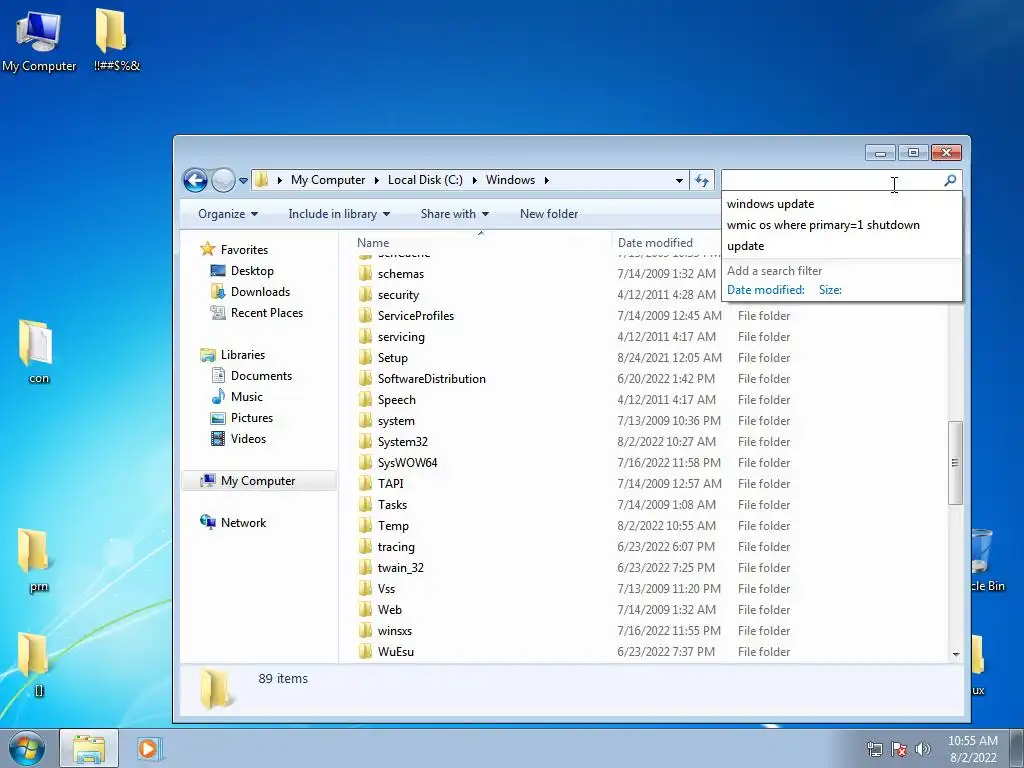Click the refresh button beside address bar
Viewport: 1024px width, 768px height.
[x=702, y=180]
